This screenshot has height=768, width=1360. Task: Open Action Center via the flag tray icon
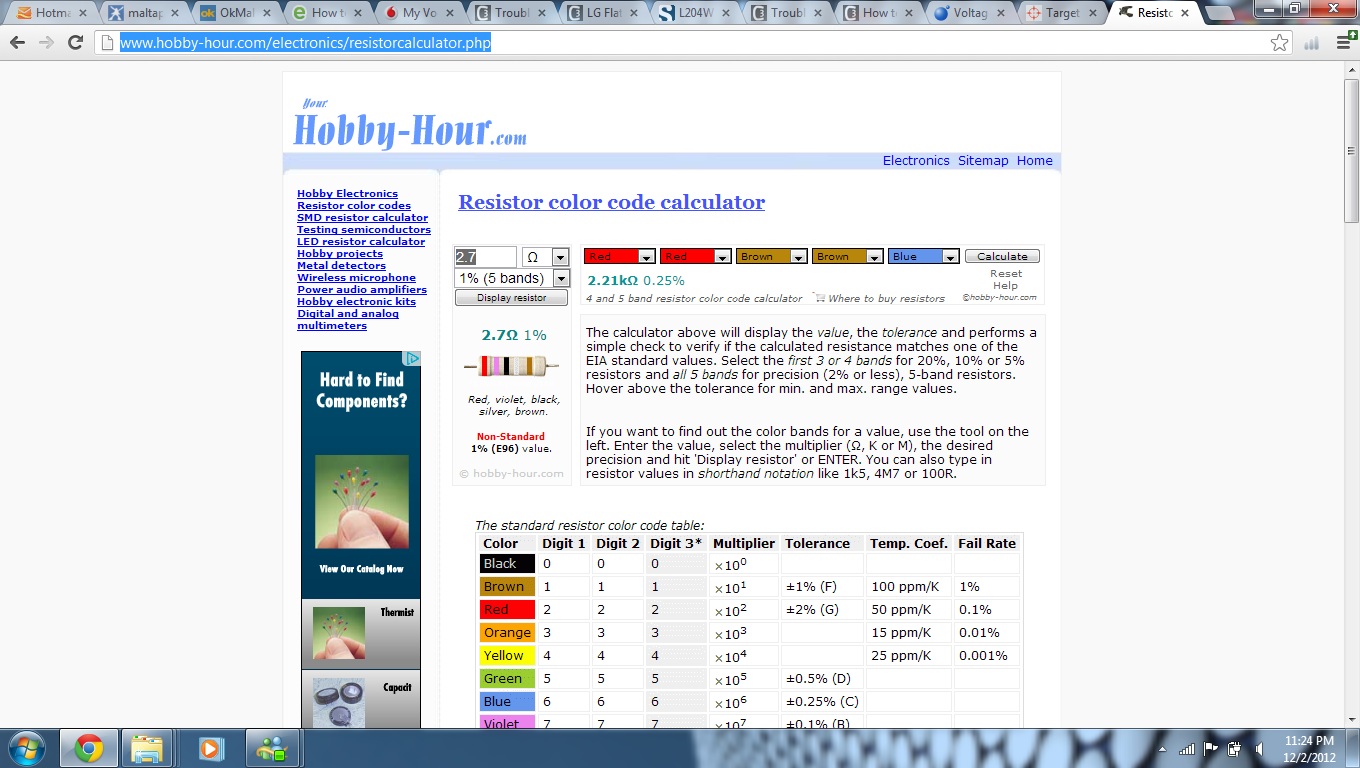pyautogui.click(x=1211, y=748)
